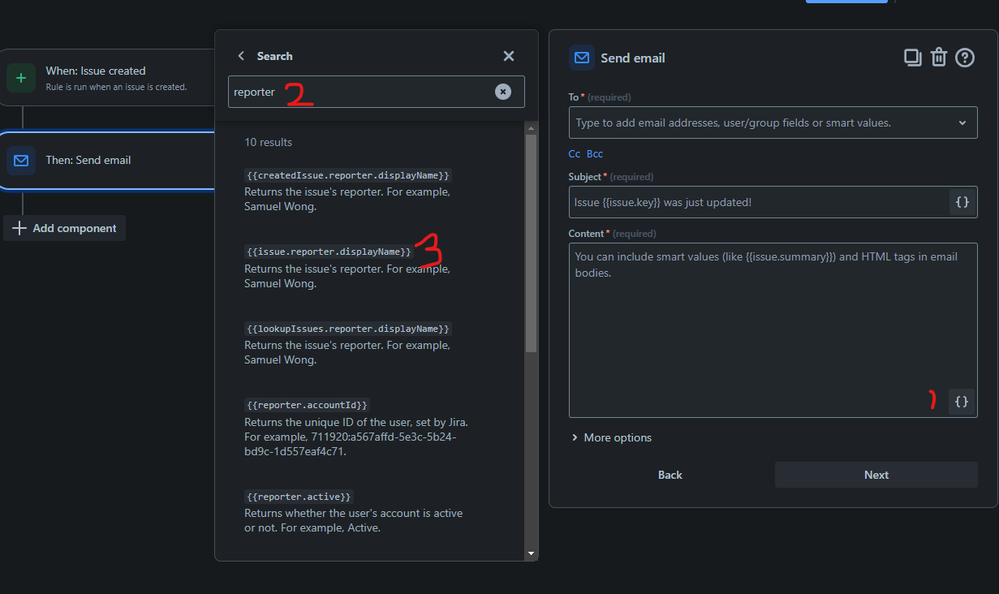Click the {} icon in the Content field

point(960,401)
